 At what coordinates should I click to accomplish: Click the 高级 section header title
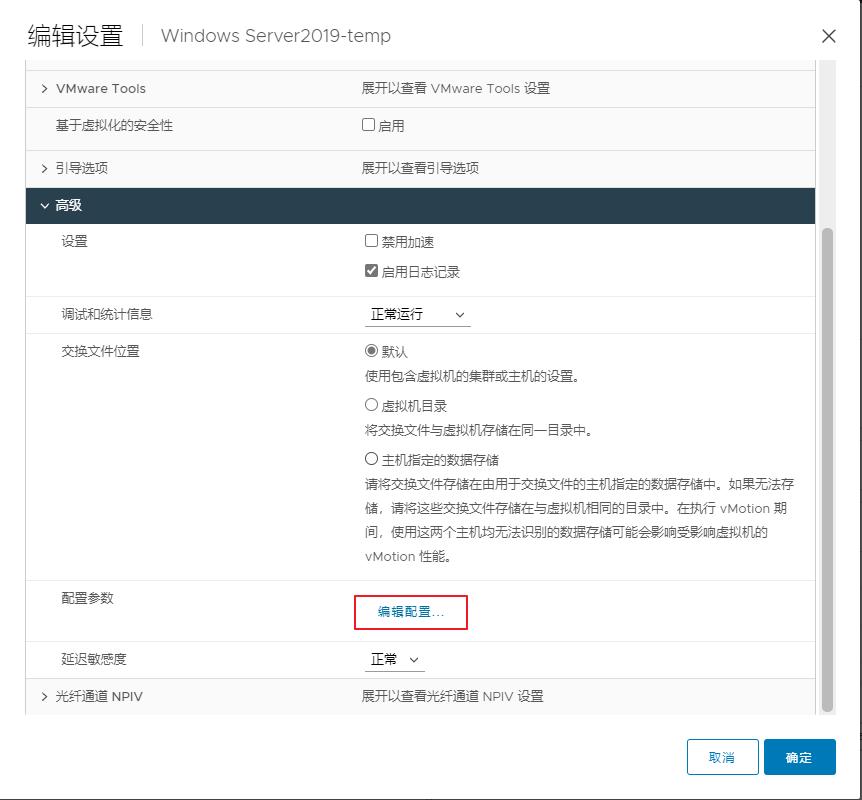coord(69,206)
